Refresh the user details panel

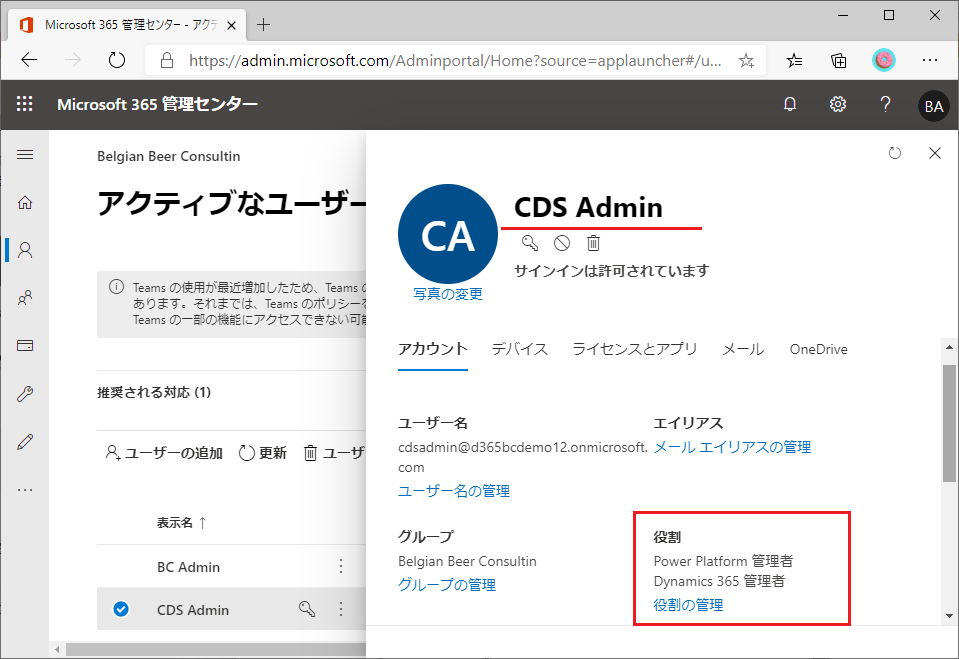click(895, 153)
